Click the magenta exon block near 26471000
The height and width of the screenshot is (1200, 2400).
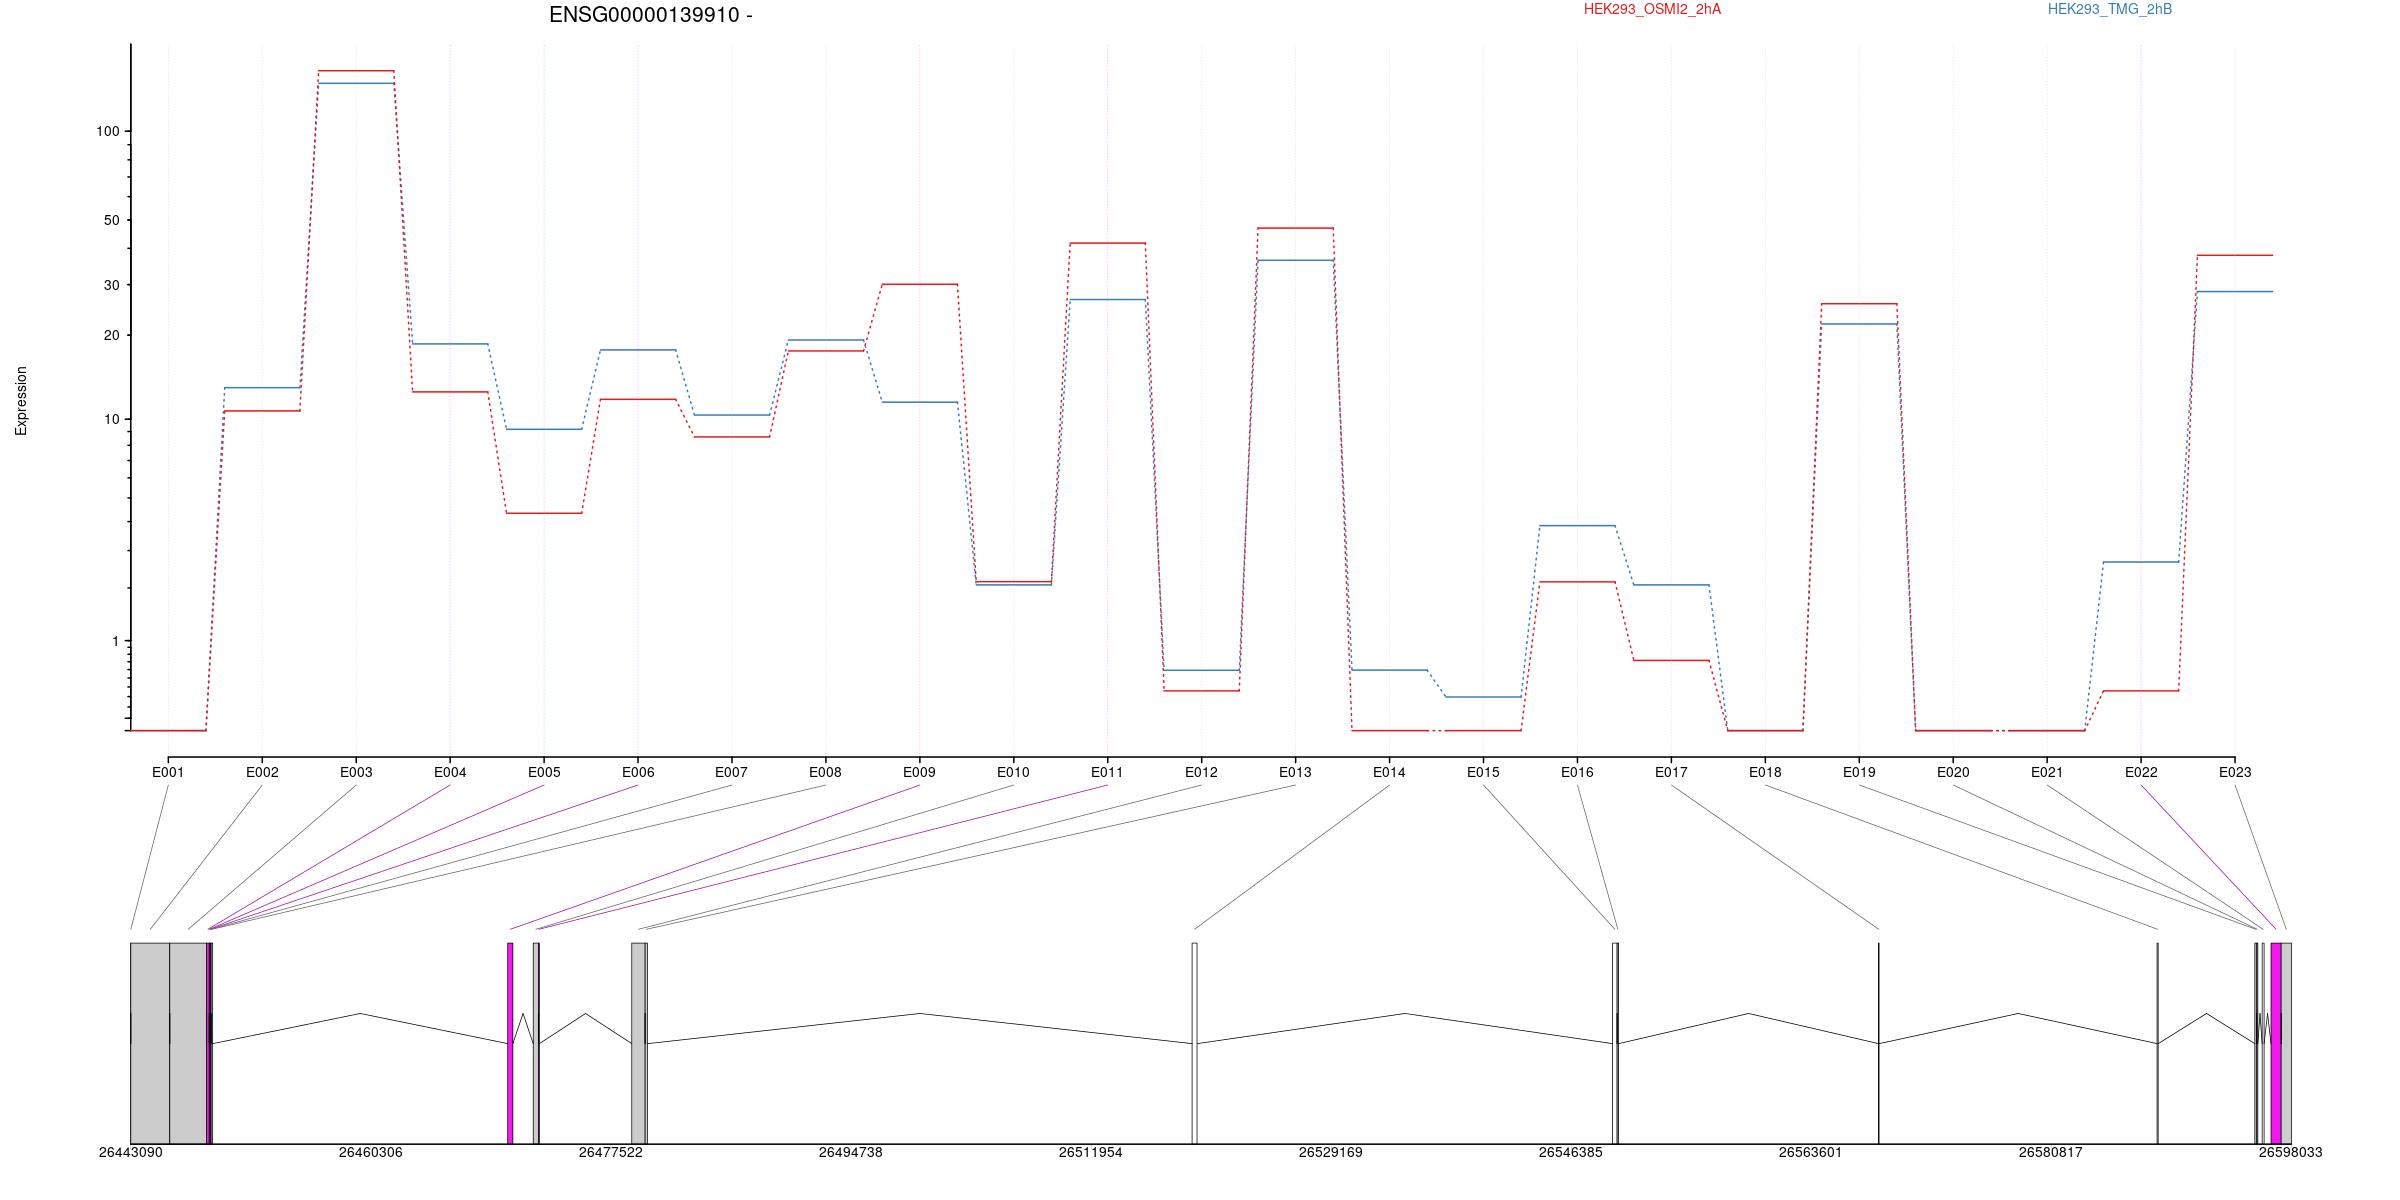510,1043
